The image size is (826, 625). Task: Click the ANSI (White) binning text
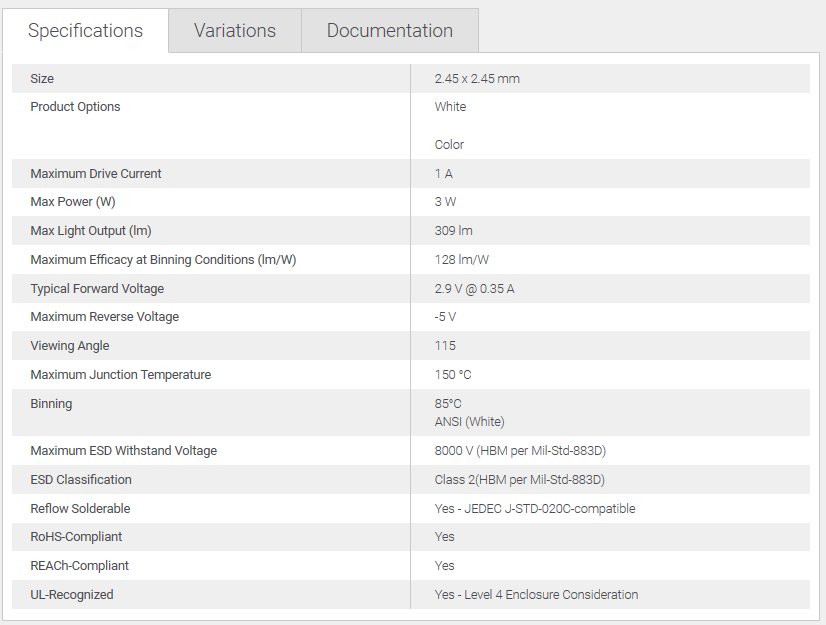tap(469, 422)
